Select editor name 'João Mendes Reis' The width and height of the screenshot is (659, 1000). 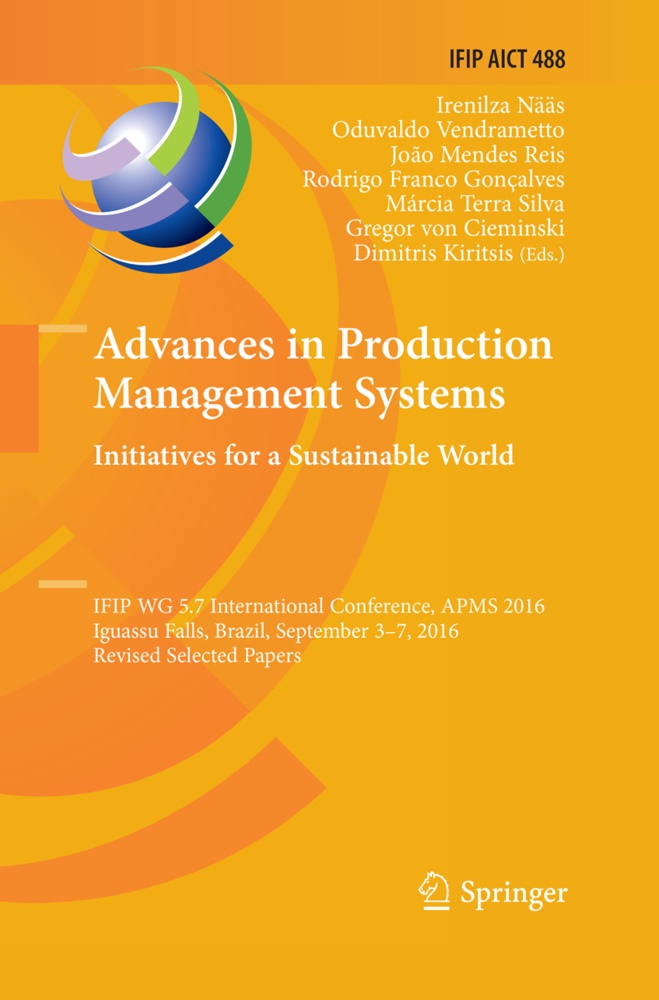(477, 154)
